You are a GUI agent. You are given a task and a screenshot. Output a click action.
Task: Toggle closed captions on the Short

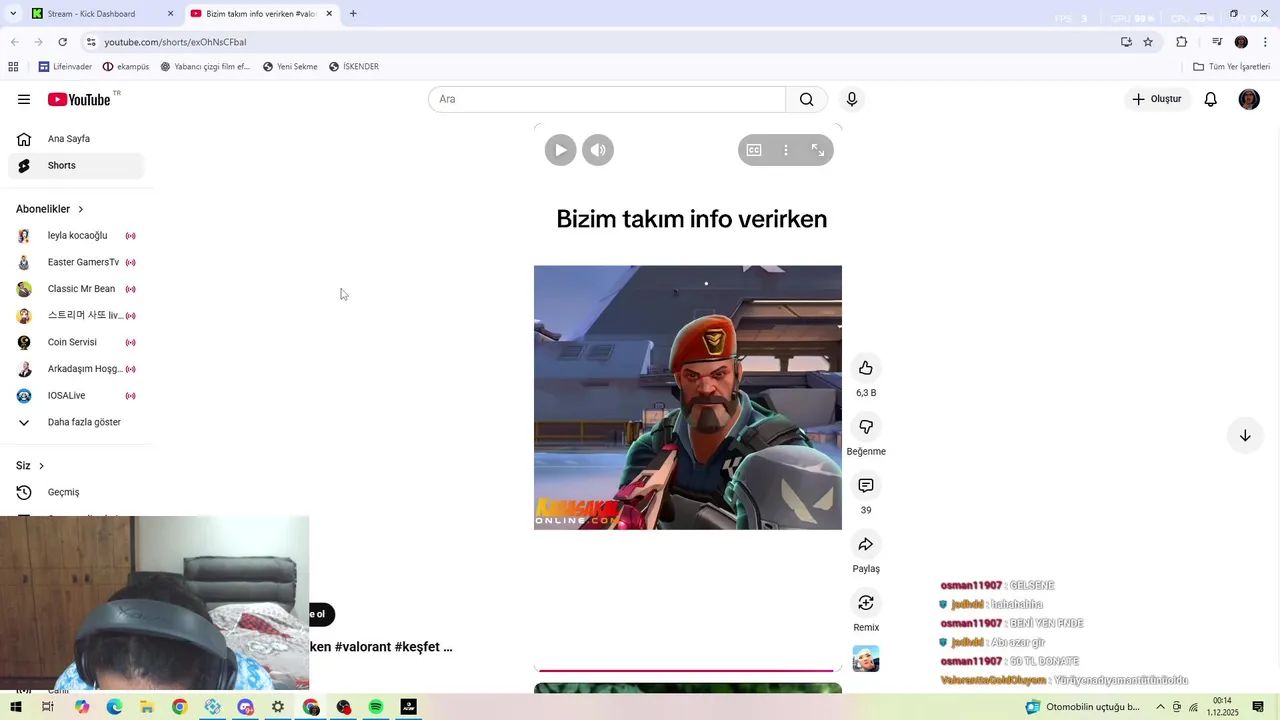pos(754,150)
